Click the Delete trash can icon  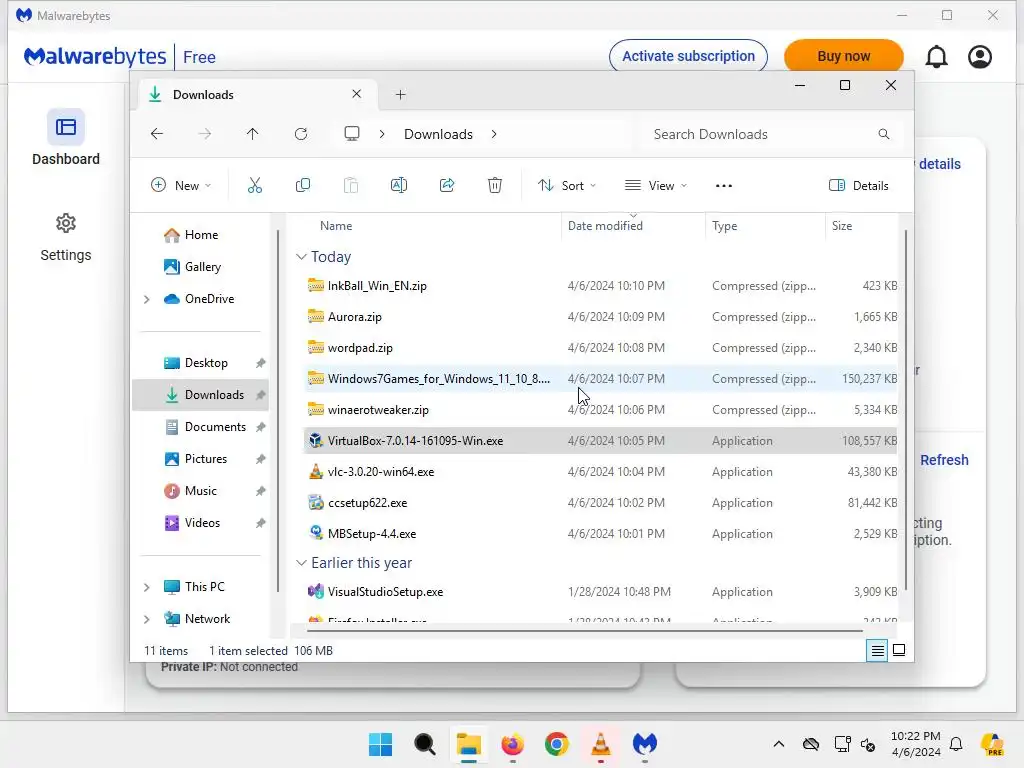(x=495, y=185)
